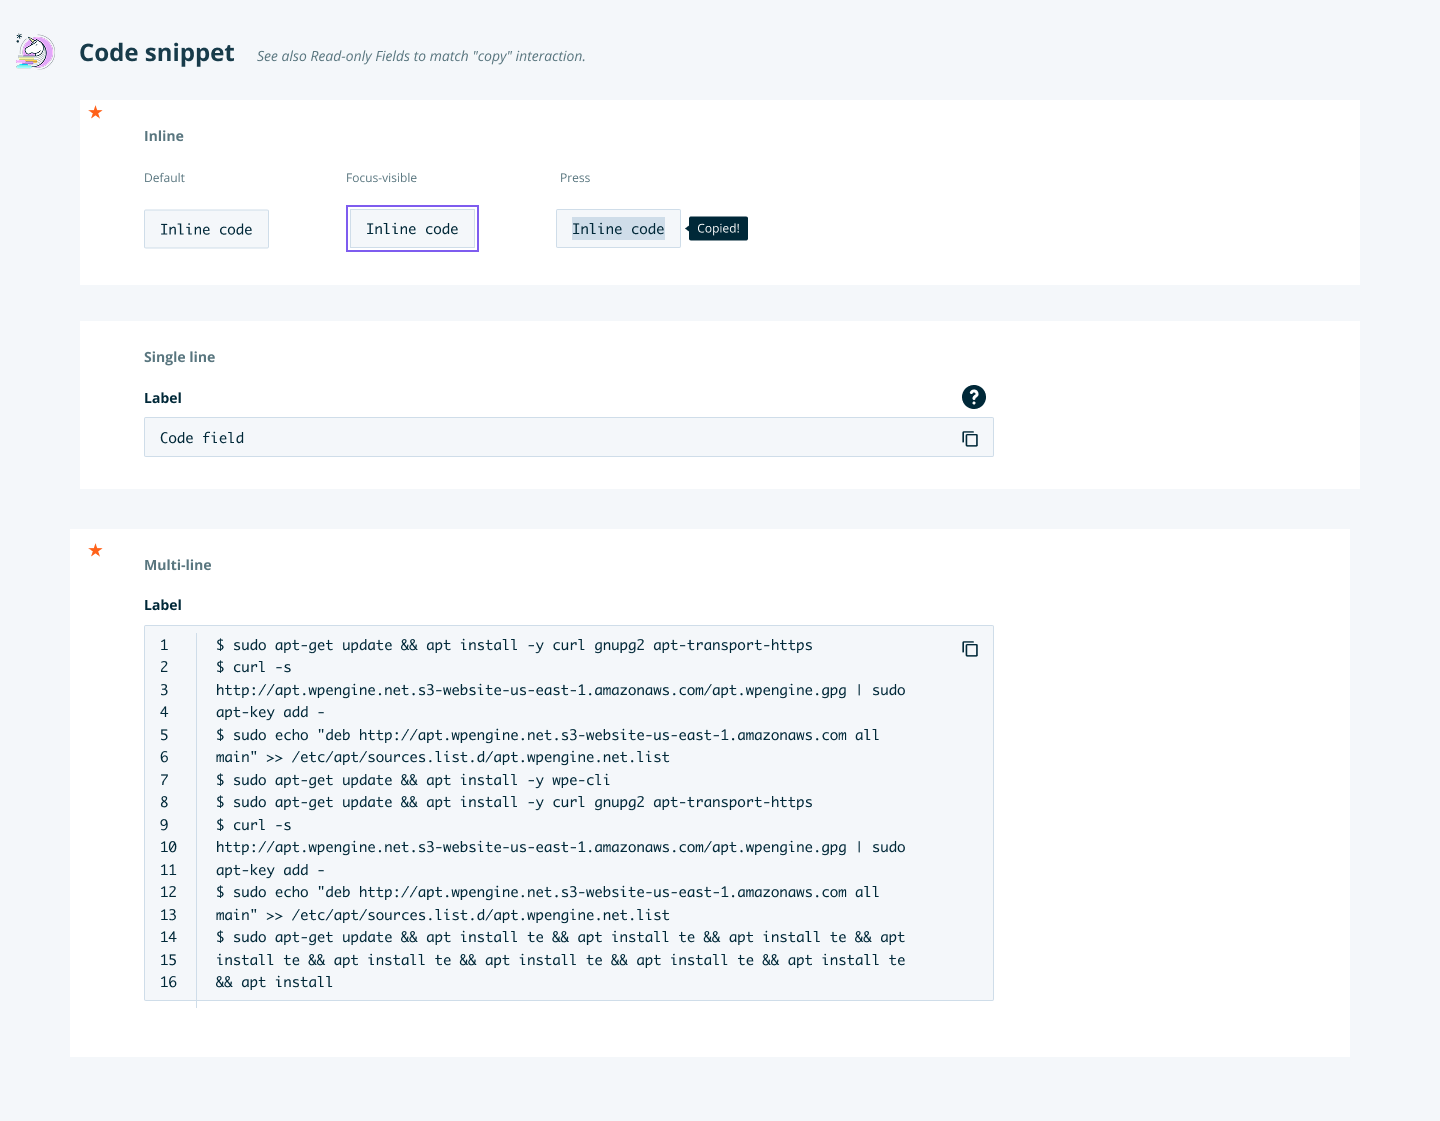Screen dimensions: 1440x1121
Task: Click the Label text above multi-line block
Action: pos(163,605)
